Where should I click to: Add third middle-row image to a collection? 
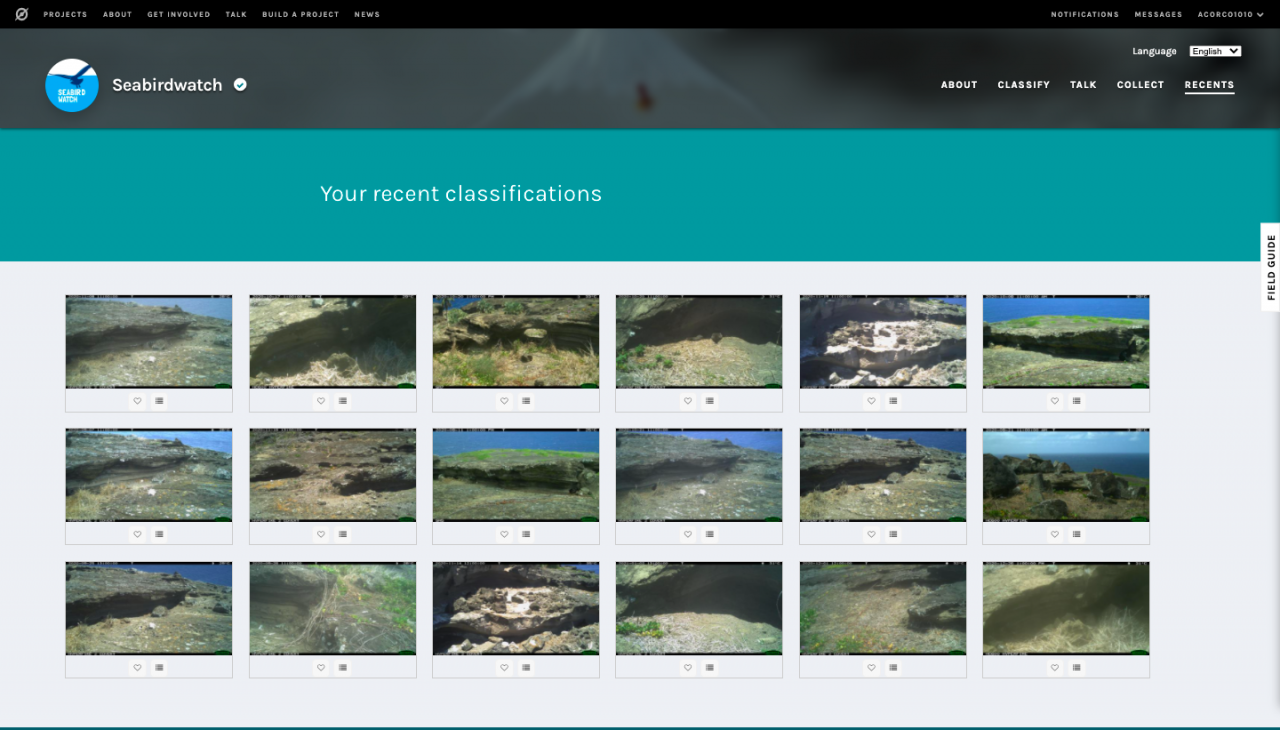pyautogui.click(x=527, y=534)
